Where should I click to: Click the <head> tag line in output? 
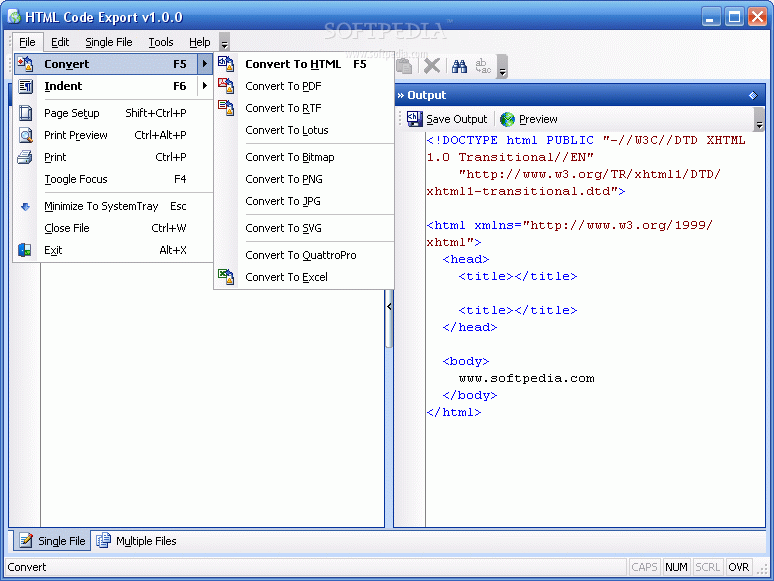pos(466,260)
